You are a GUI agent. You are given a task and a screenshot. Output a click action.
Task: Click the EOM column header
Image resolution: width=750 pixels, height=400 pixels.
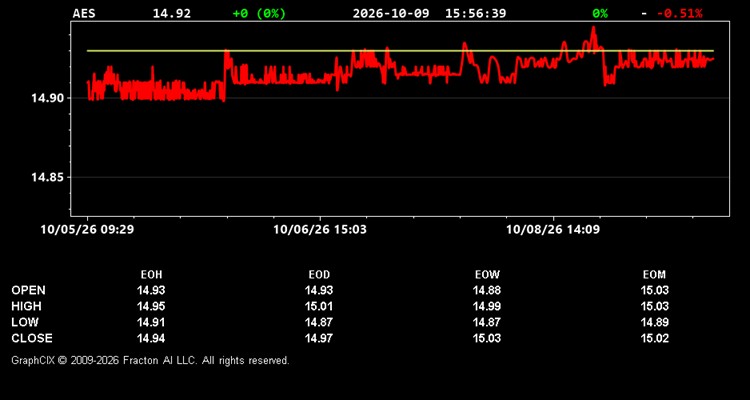tap(654, 275)
